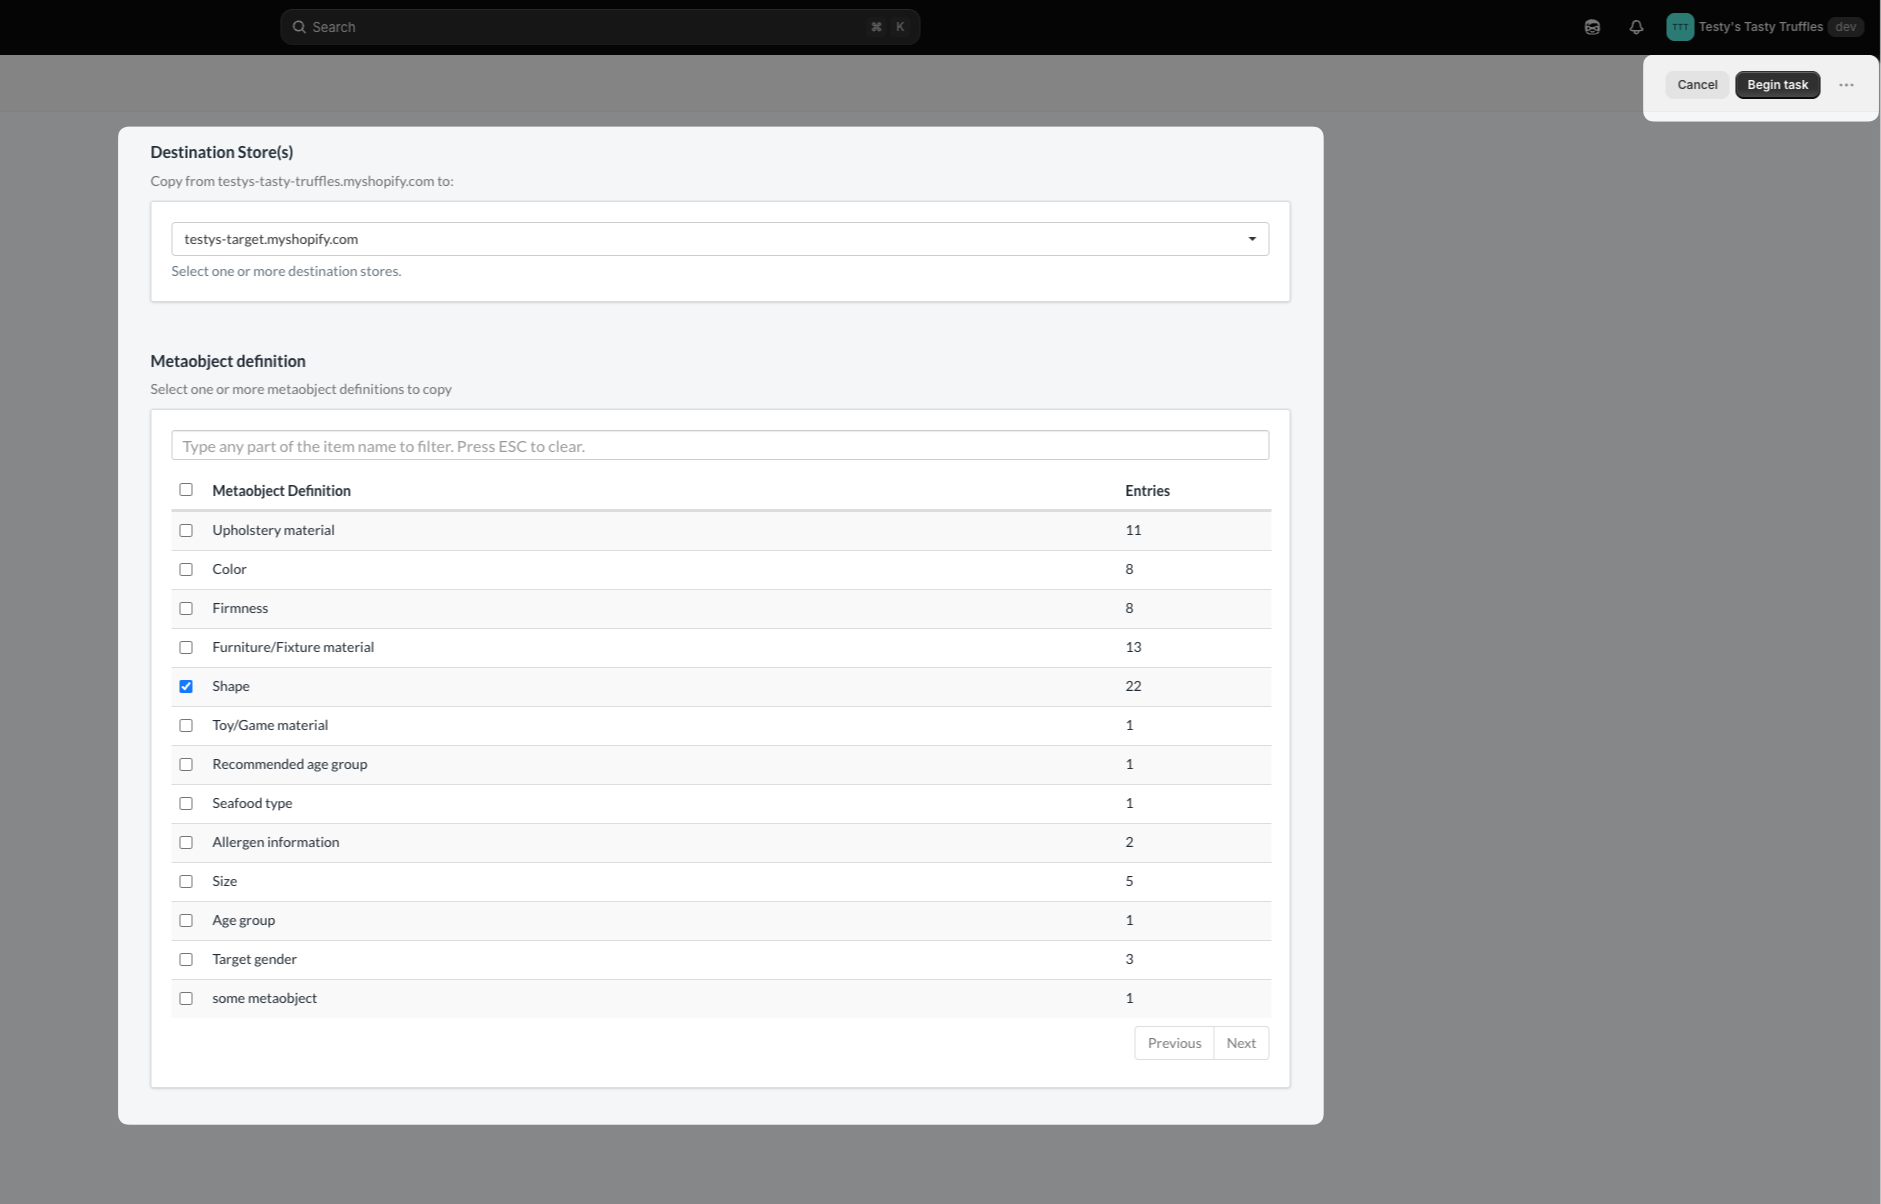Click the Begin task button

pyautogui.click(x=1777, y=85)
